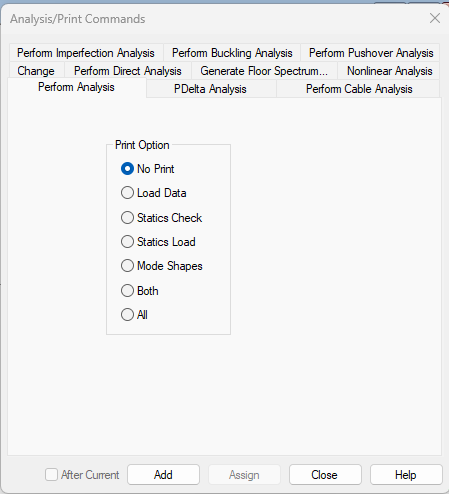Open Generate Floor Spectrum tab
This screenshot has height=494, width=449.
click(264, 71)
